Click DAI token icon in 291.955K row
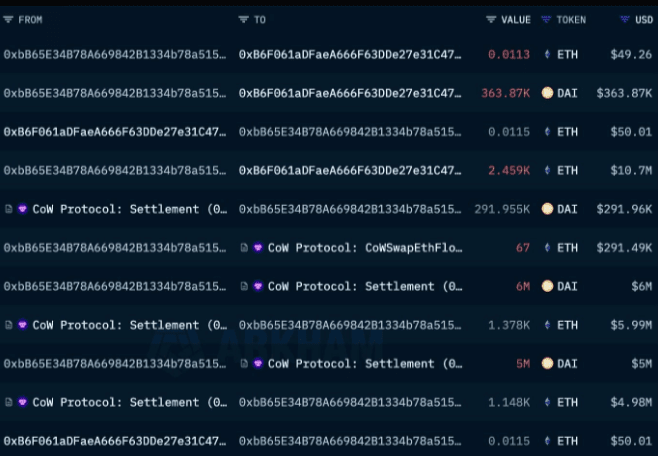This screenshot has height=456, width=658. click(x=547, y=209)
